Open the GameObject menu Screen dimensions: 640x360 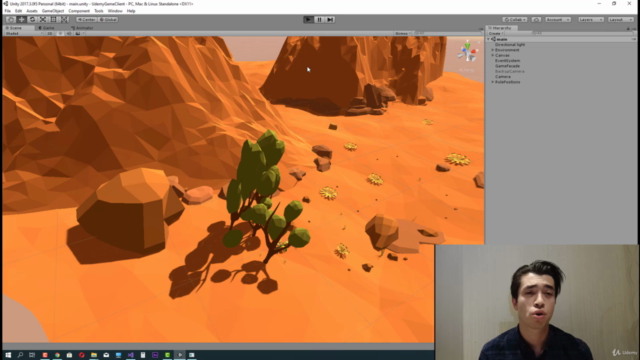53,11
